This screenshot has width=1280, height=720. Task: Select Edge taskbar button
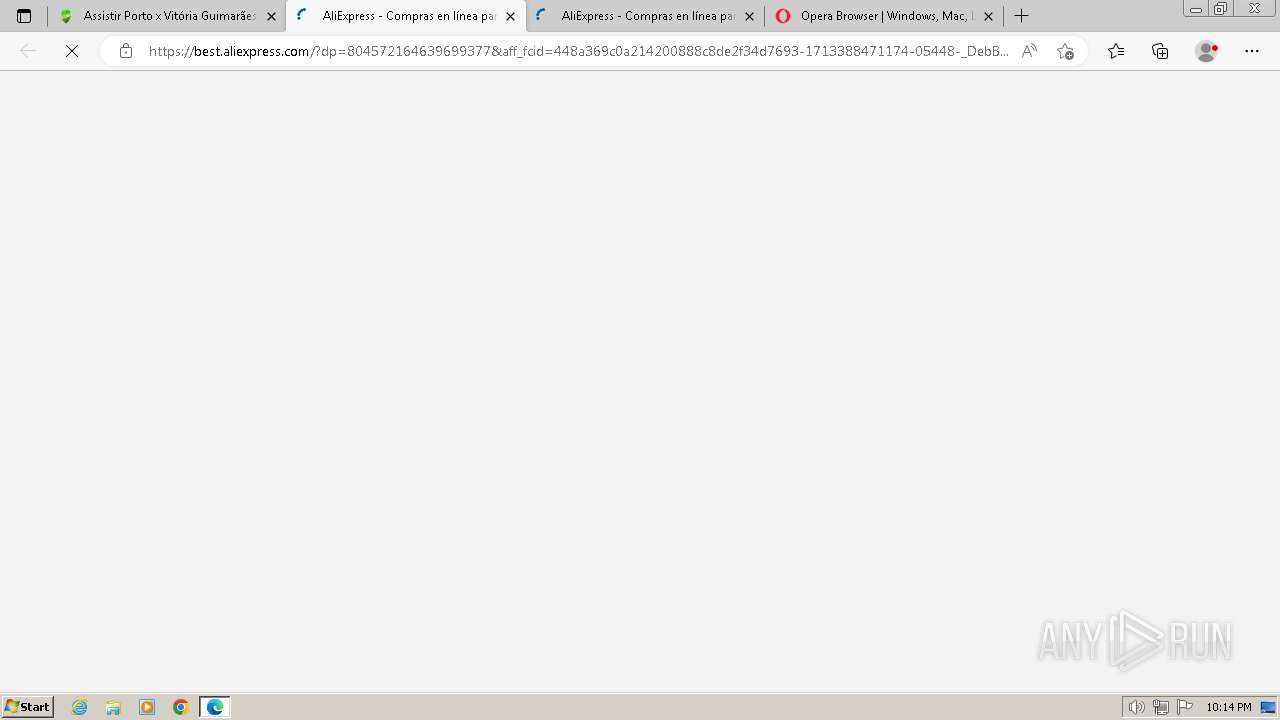point(215,707)
